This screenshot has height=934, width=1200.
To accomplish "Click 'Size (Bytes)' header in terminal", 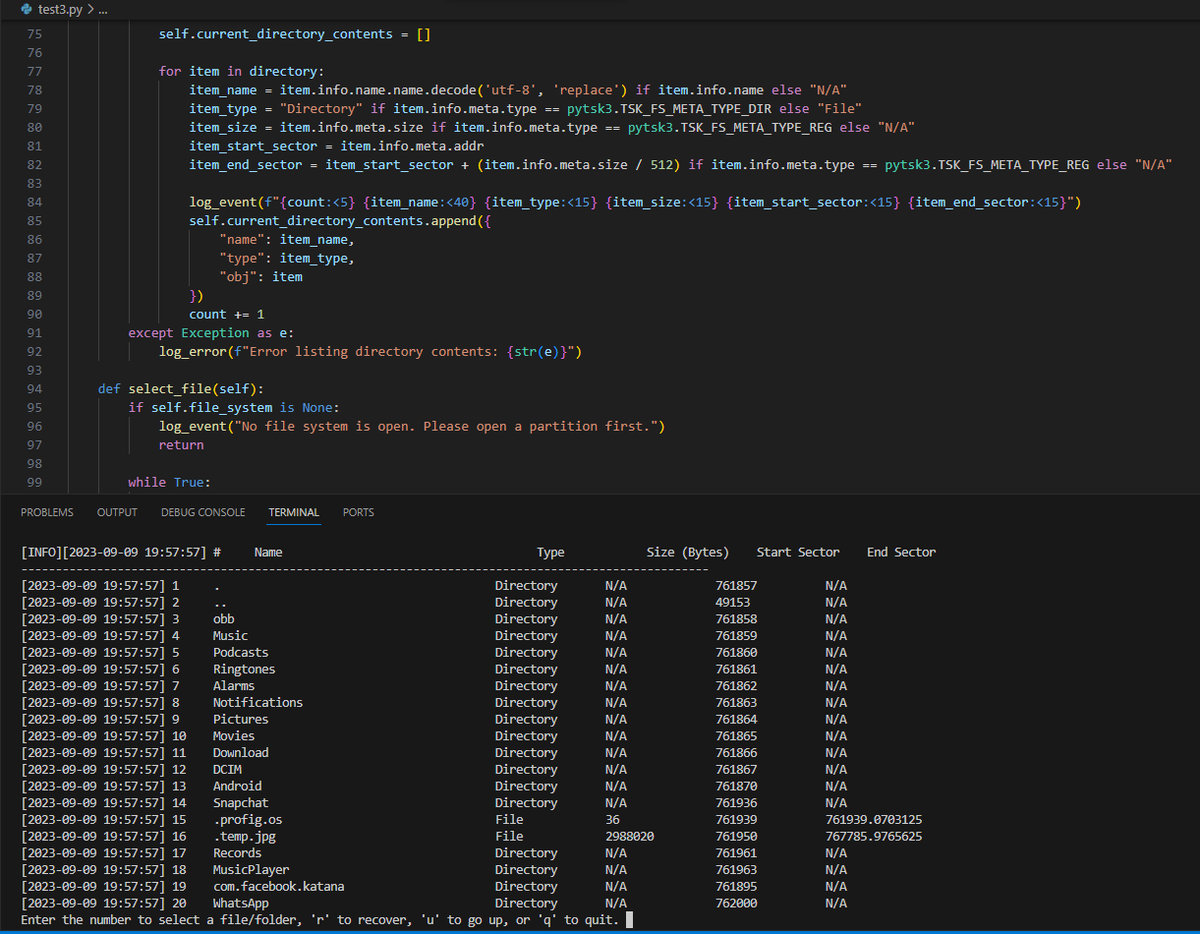I will point(688,552).
